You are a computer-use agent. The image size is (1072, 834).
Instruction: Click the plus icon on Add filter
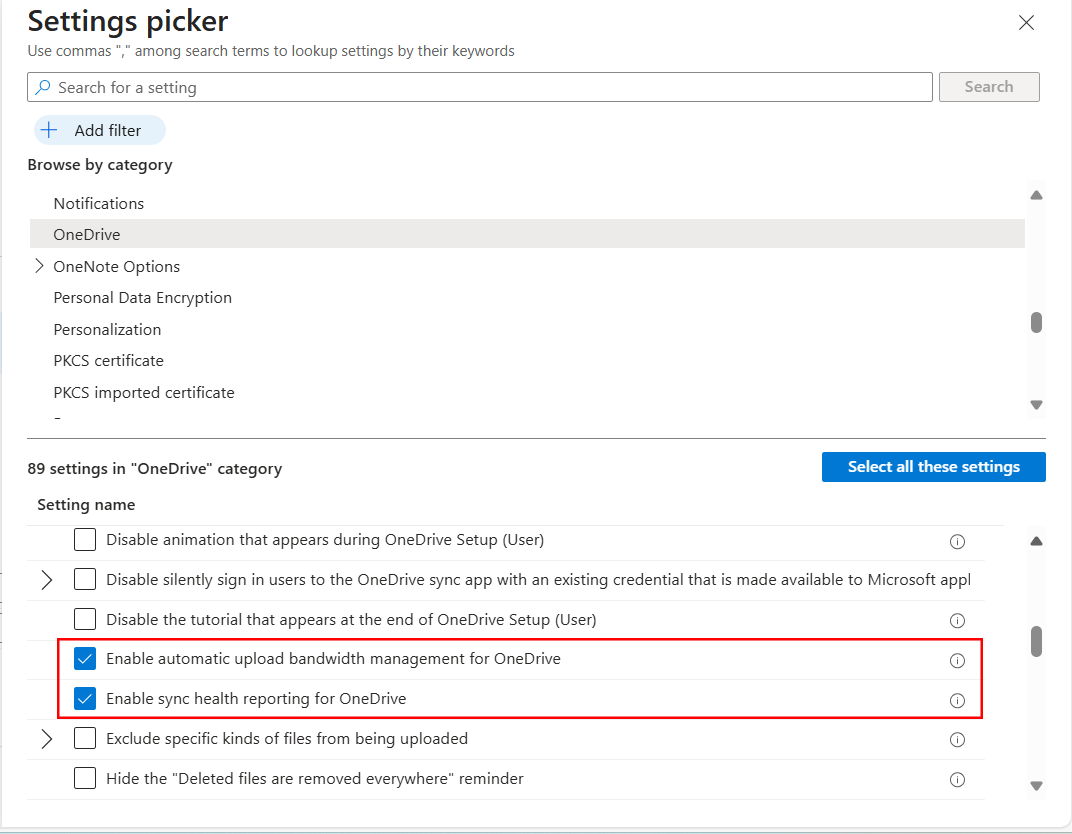click(49, 130)
